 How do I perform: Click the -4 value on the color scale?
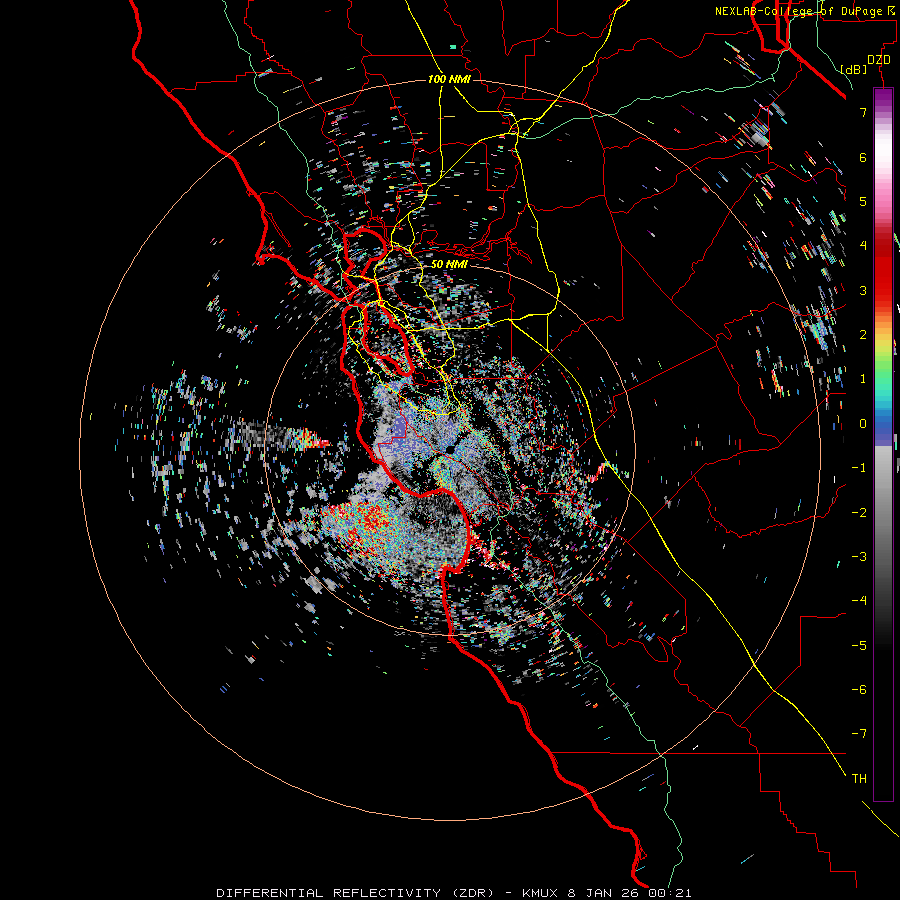(x=859, y=601)
